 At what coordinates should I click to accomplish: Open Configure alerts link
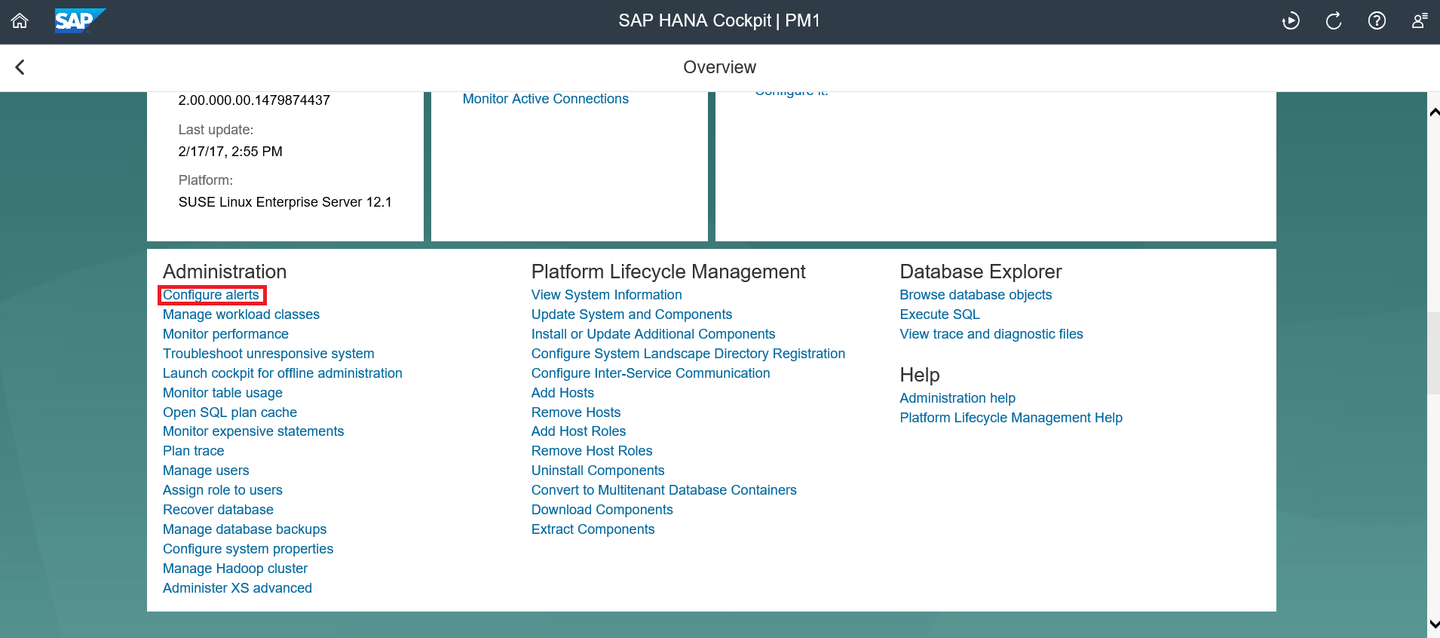point(211,295)
